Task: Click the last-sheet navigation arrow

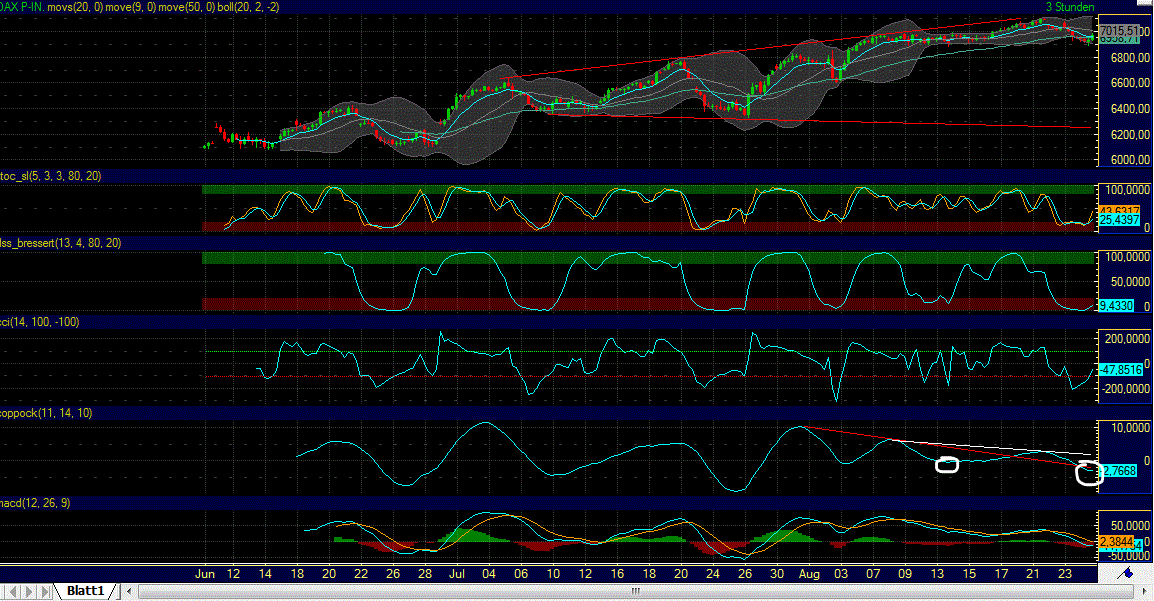Action: click(x=44, y=590)
